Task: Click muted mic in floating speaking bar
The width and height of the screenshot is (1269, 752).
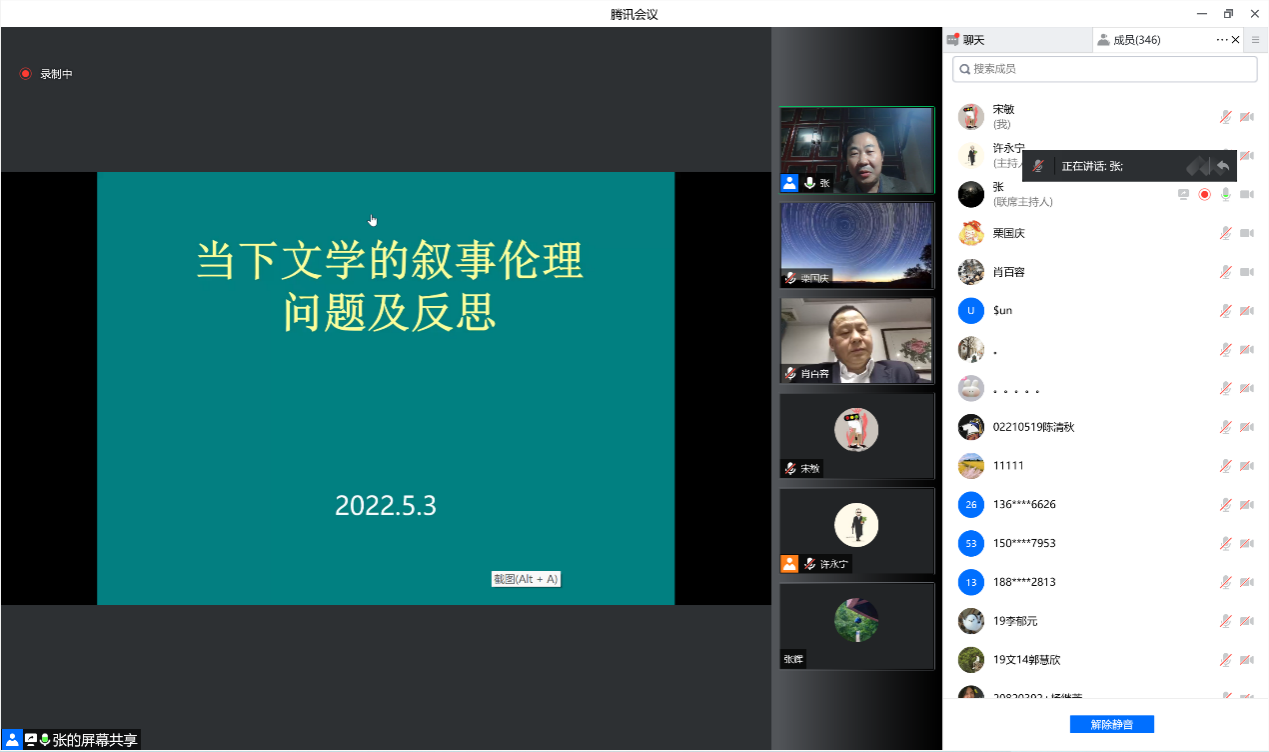Action: point(1039,166)
